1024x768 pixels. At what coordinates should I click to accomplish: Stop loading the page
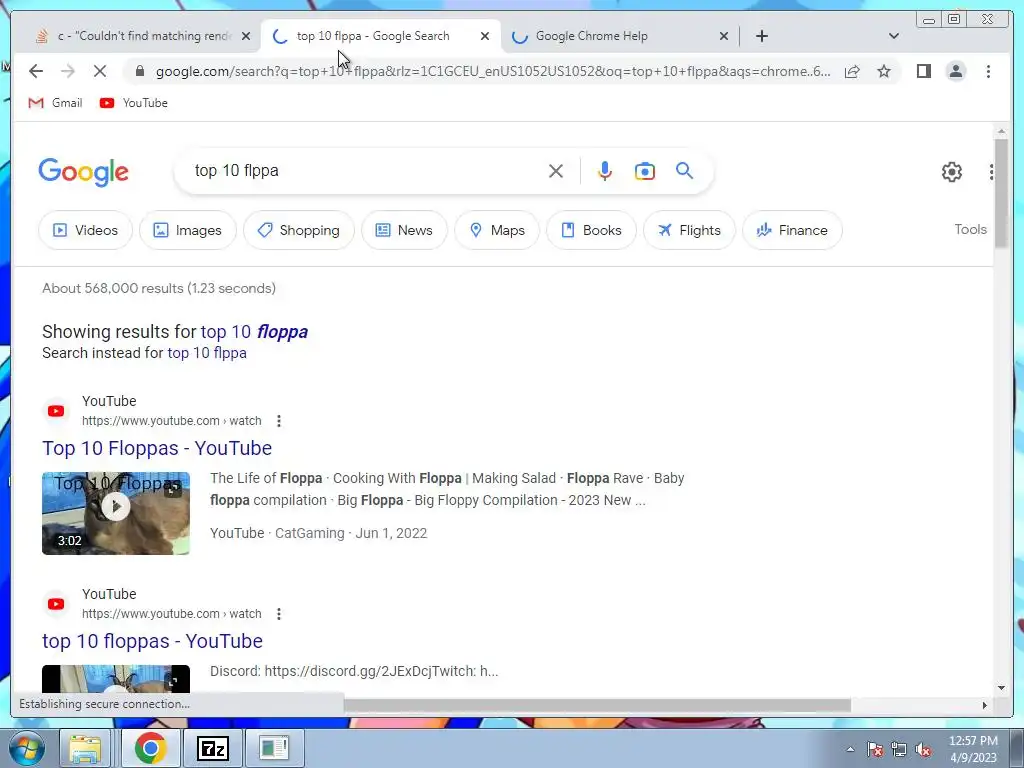100,71
